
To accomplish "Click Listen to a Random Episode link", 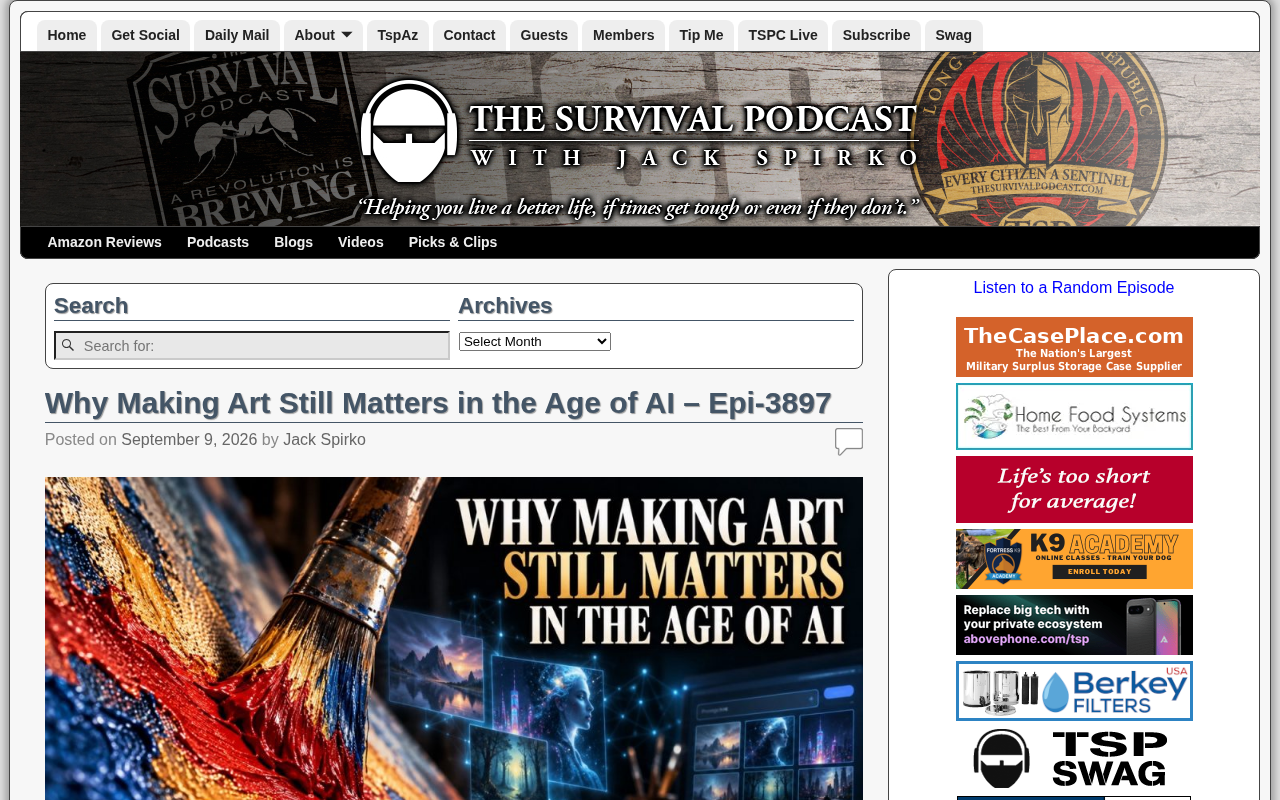I will coord(1074,288).
